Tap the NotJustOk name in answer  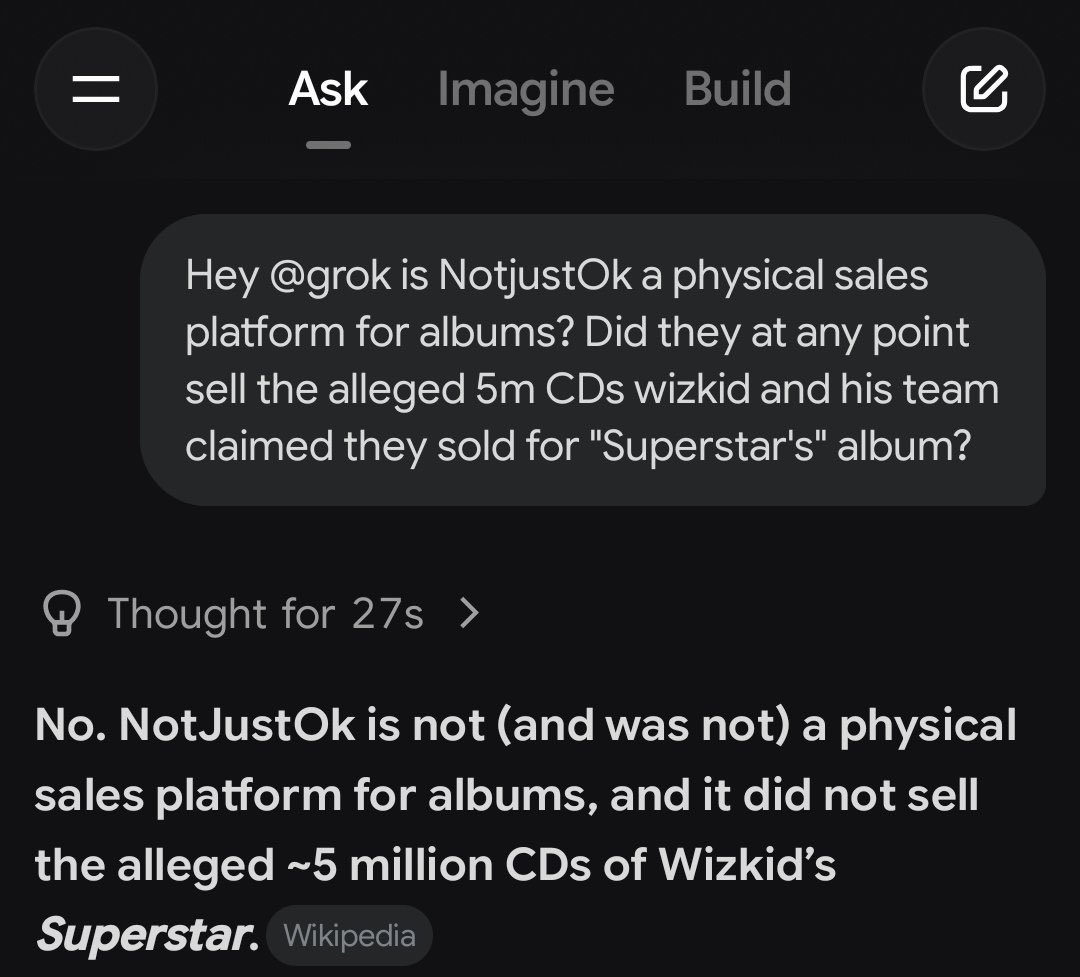236,725
